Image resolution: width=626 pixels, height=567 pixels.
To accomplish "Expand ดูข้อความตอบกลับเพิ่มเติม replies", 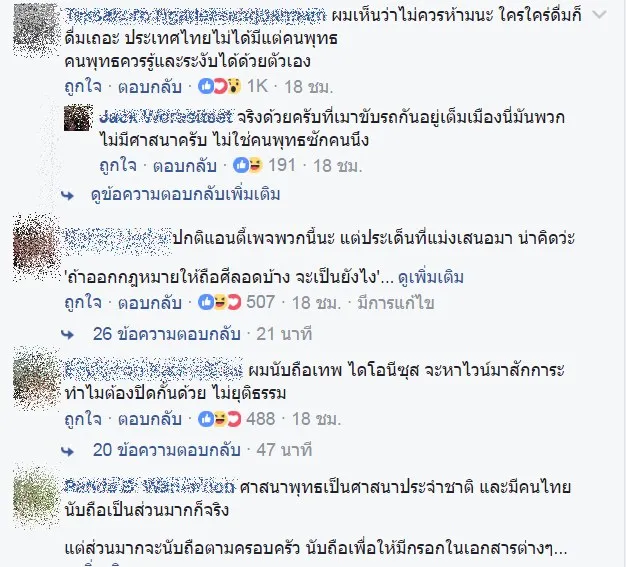I will click(186, 194).
